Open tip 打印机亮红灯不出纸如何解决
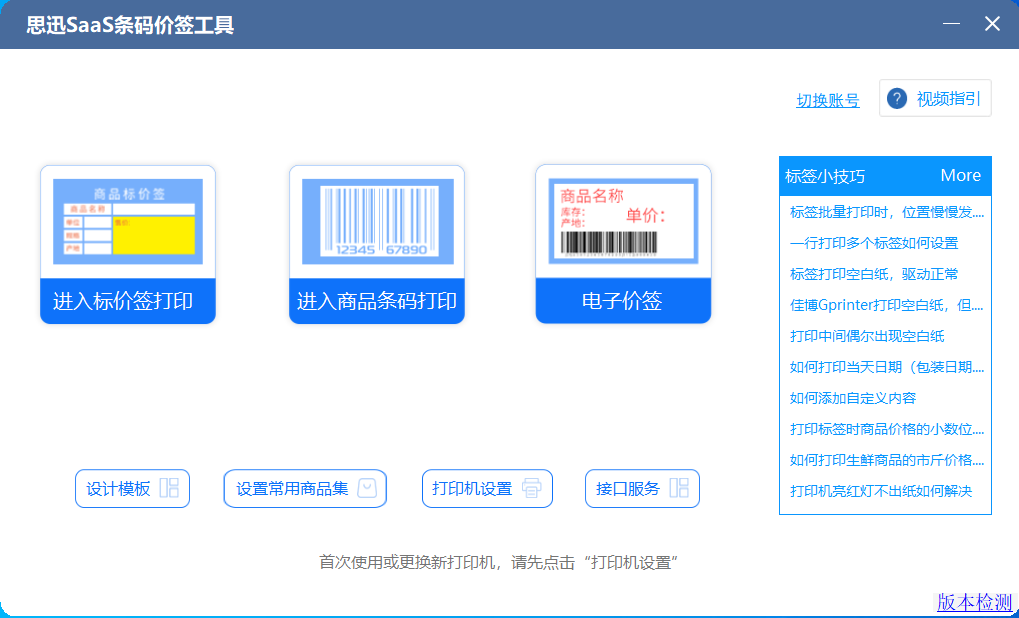Viewport: 1019px width, 618px height. coord(881,491)
